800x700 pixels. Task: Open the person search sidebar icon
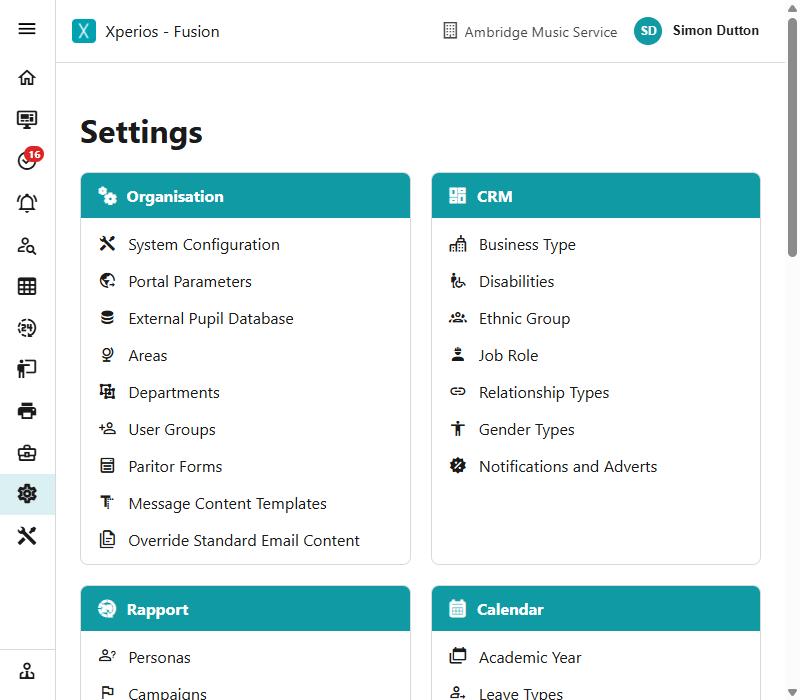(27, 245)
